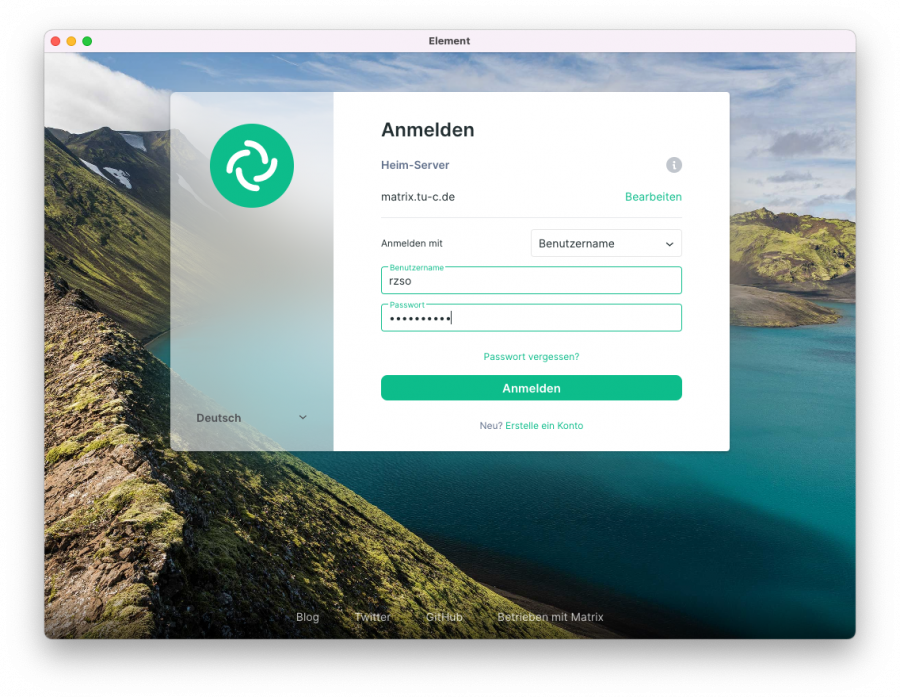Expand the Deutsch language selector
The width and height of the screenshot is (900, 697).
251,418
